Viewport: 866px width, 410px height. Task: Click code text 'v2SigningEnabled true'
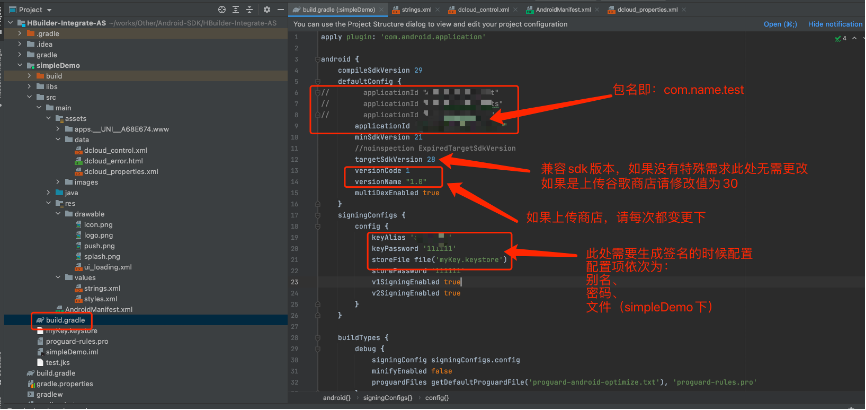[x=416, y=293]
